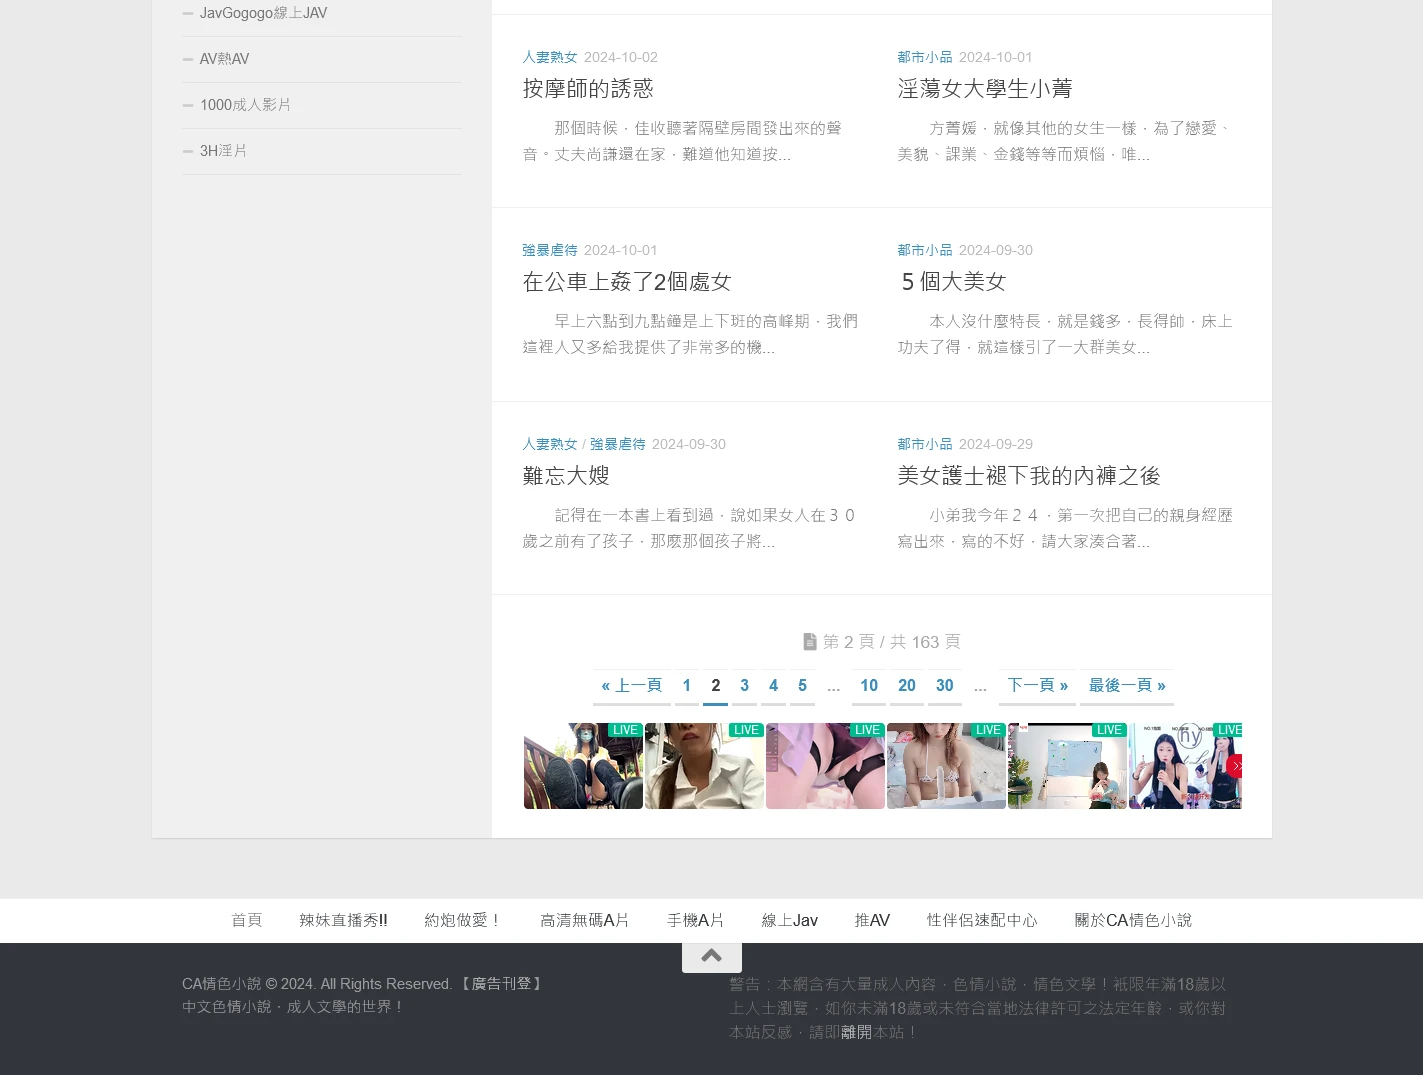Open the first LIVE thumbnail in the strip
The width and height of the screenshot is (1423, 1075).
tap(583, 767)
